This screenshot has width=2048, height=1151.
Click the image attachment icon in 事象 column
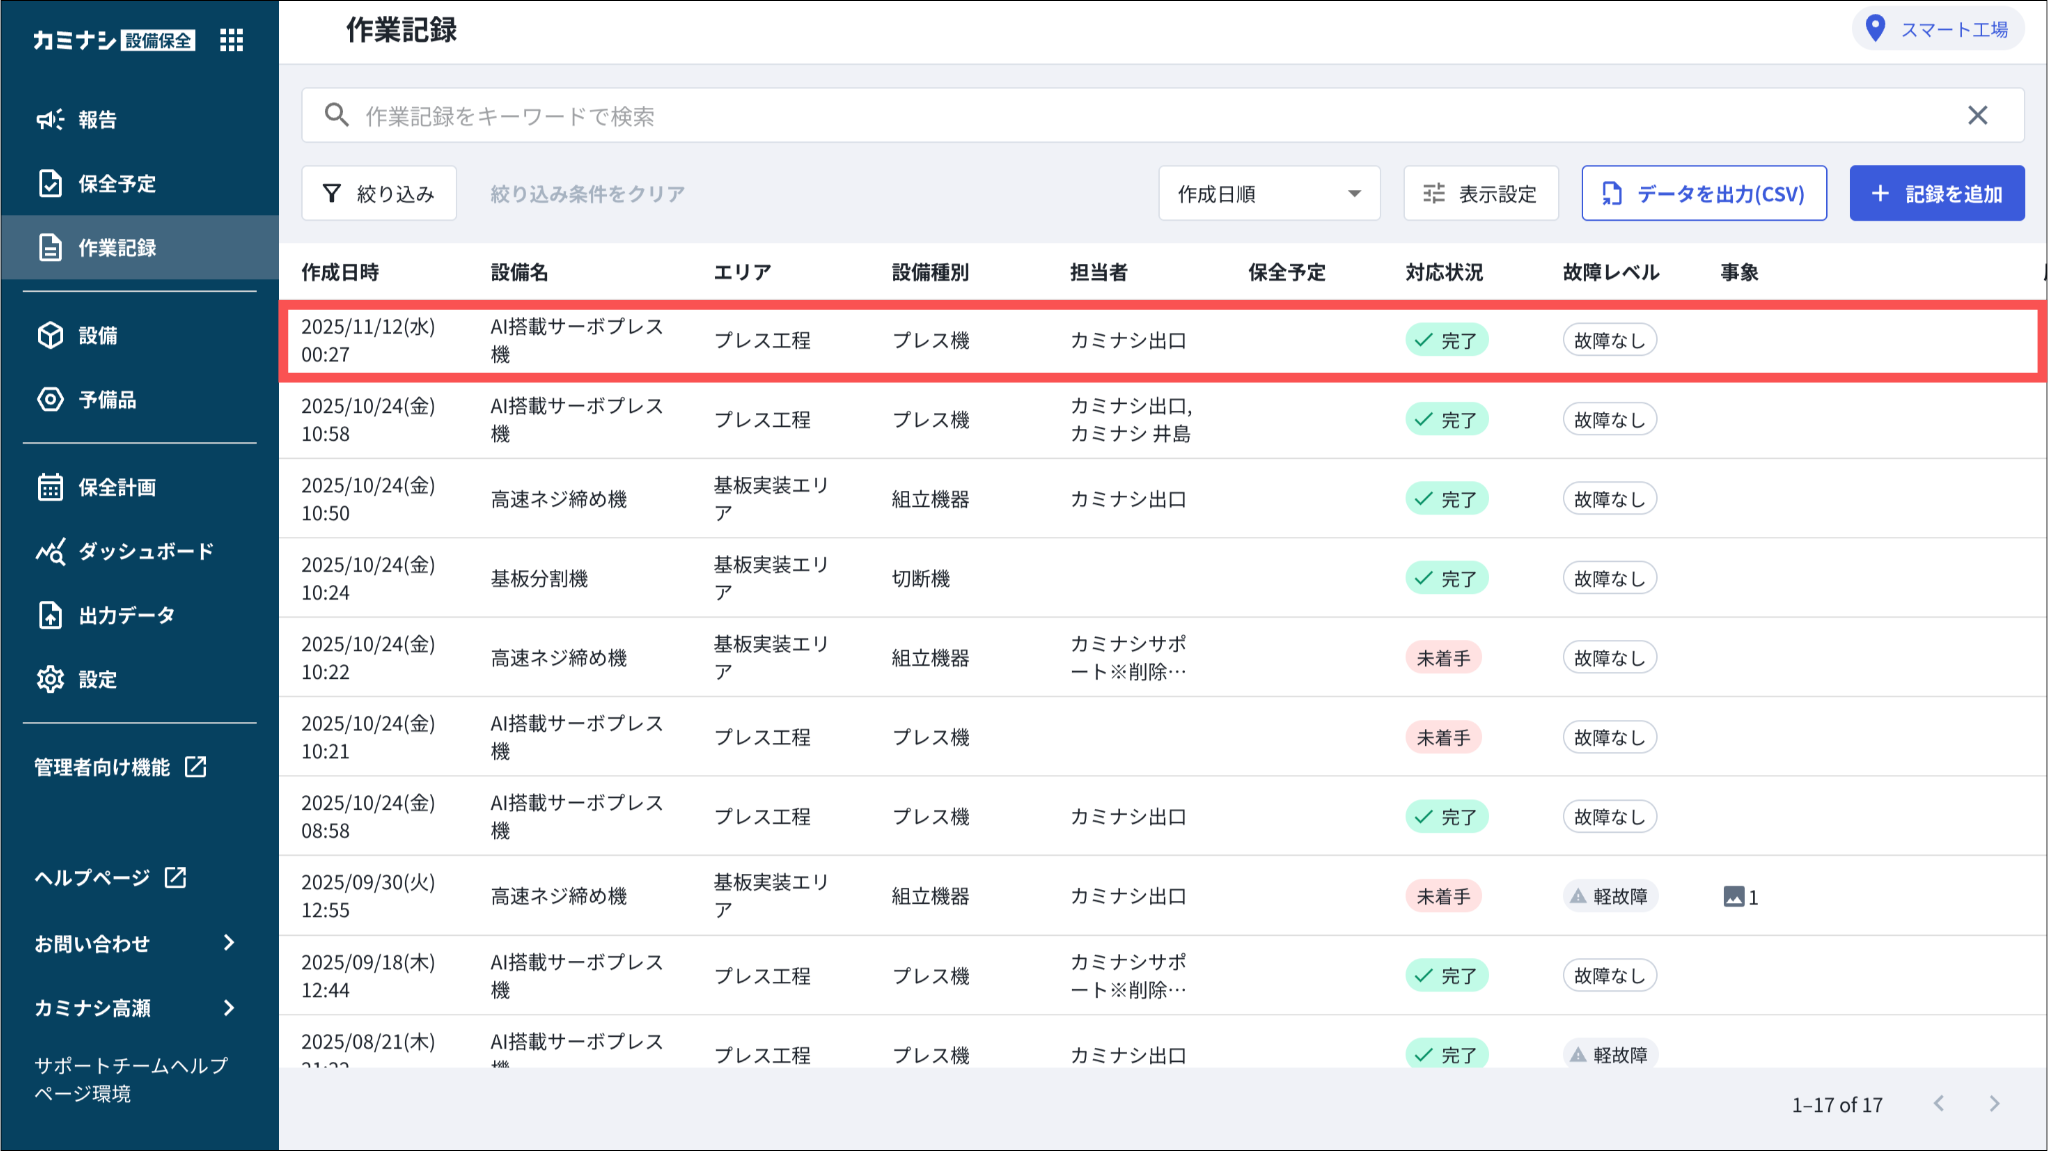pyautogui.click(x=1733, y=897)
